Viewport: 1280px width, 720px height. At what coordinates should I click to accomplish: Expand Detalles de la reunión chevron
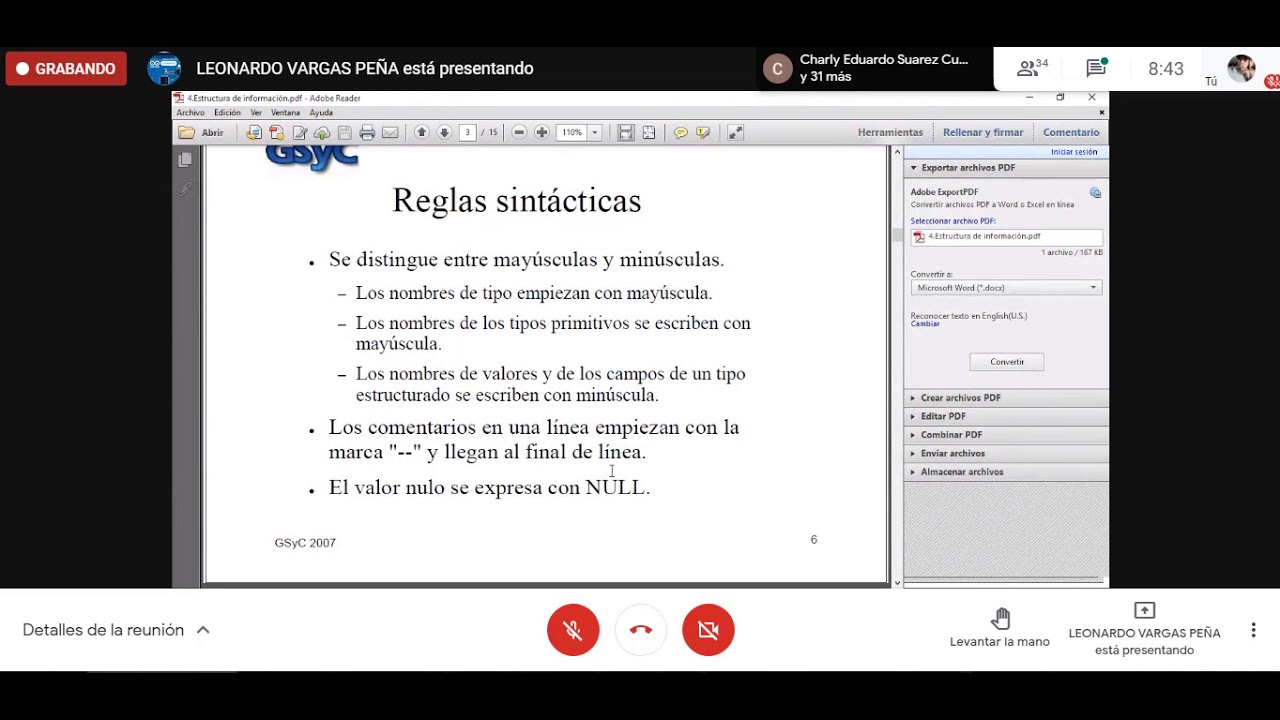pos(203,630)
